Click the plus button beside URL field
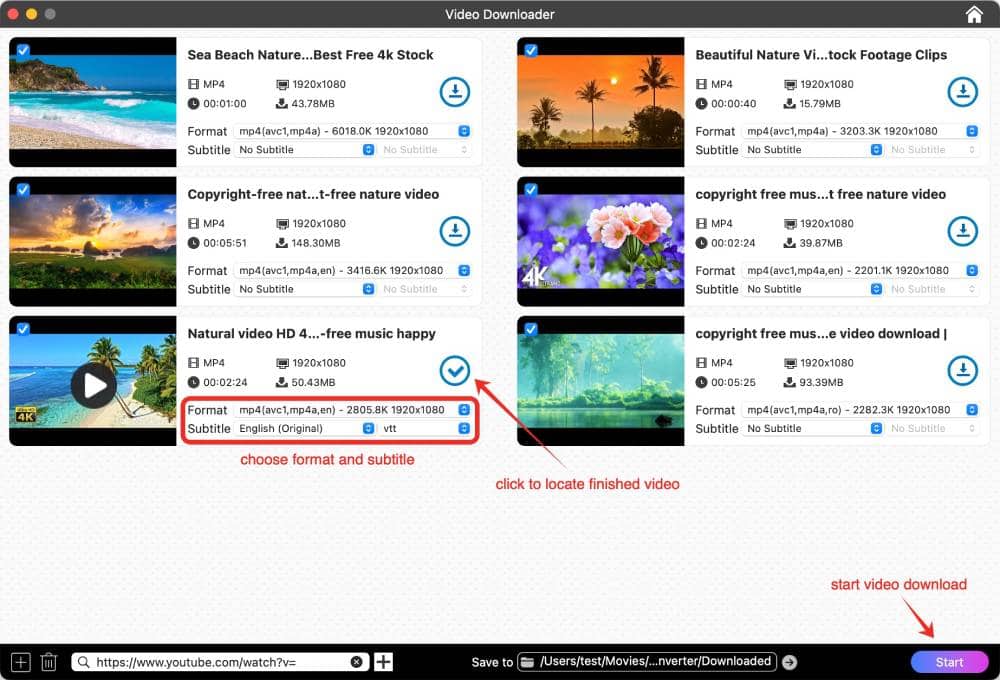 point(383,662)
